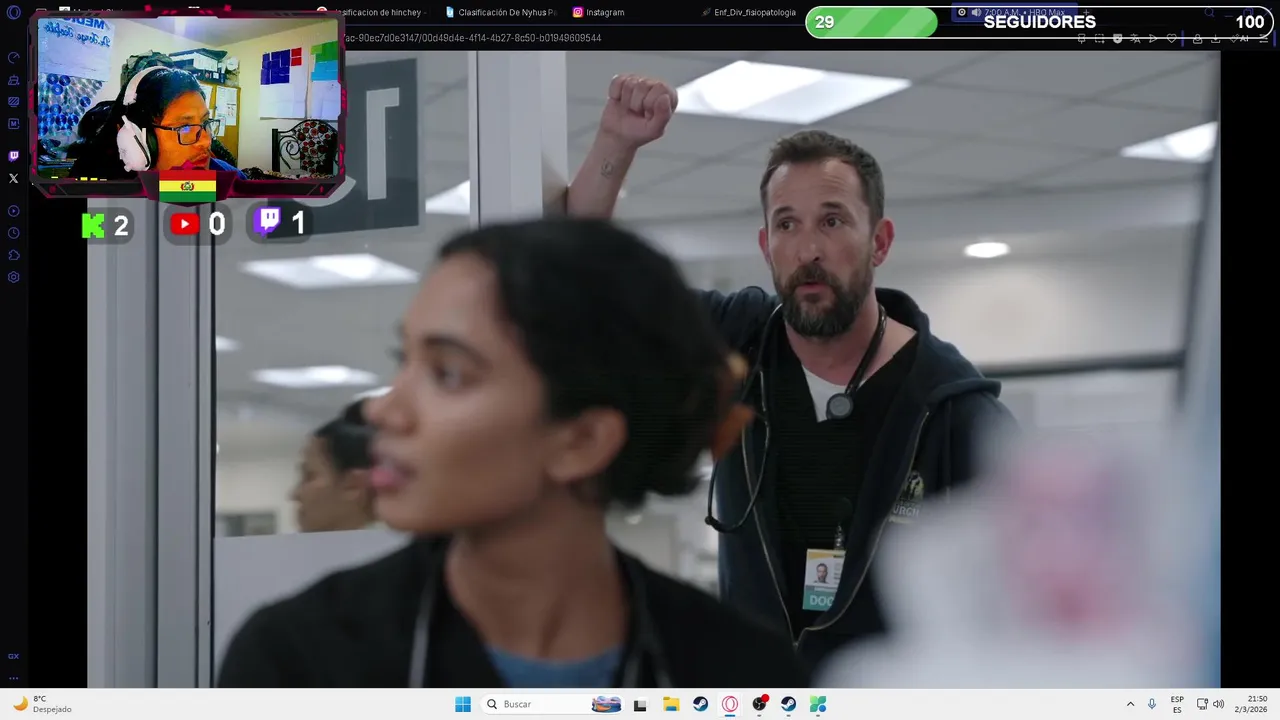Expand the hidden system tray icons chevron

[1130, 704]
